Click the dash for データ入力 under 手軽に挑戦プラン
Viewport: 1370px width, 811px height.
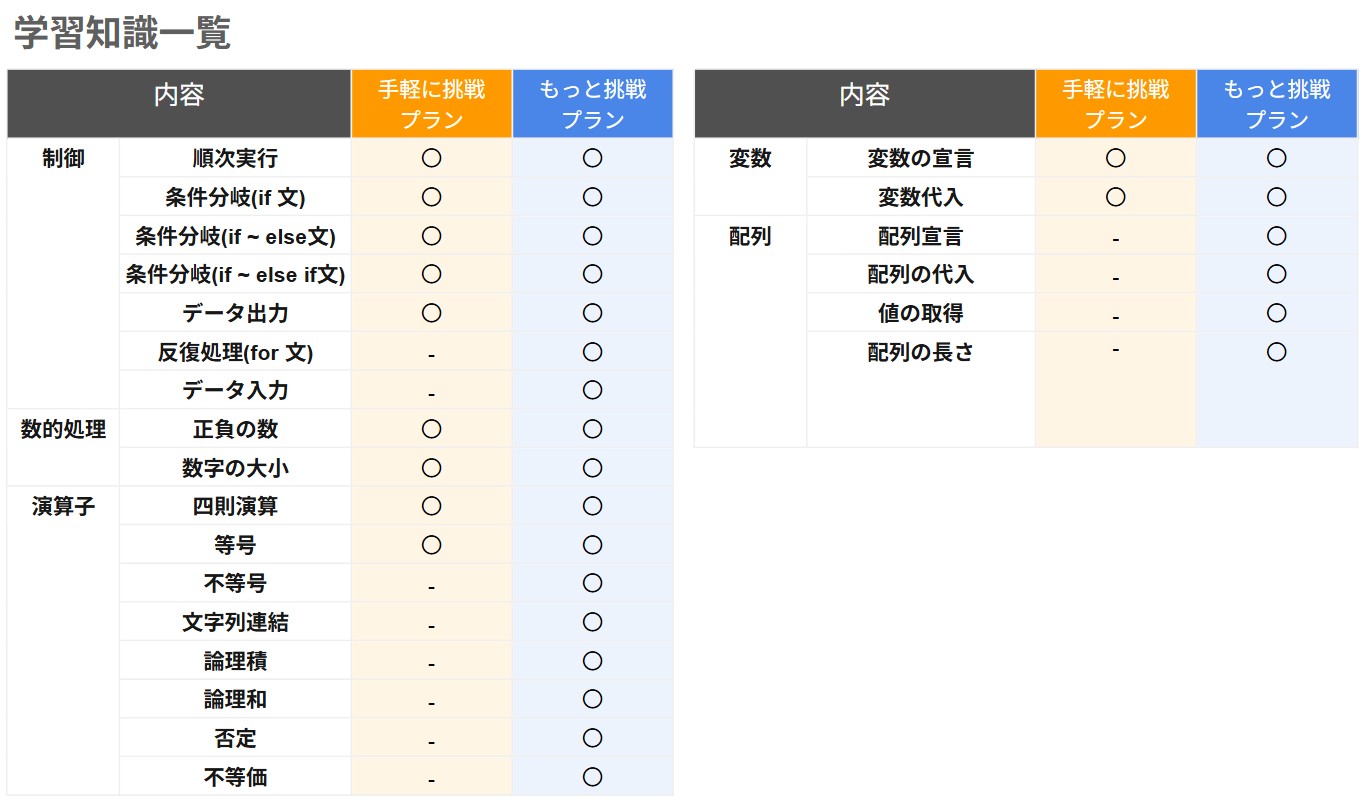click(x=431, y=393)
